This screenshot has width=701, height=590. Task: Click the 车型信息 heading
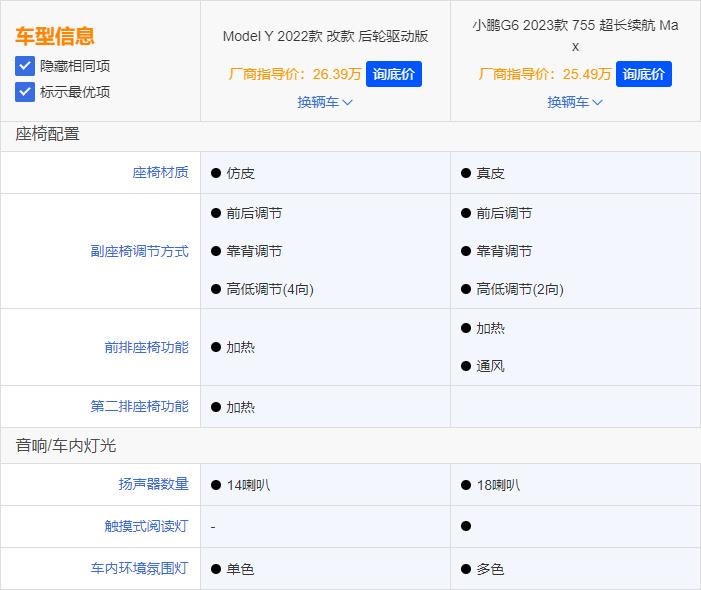click(x=55, y=36)
